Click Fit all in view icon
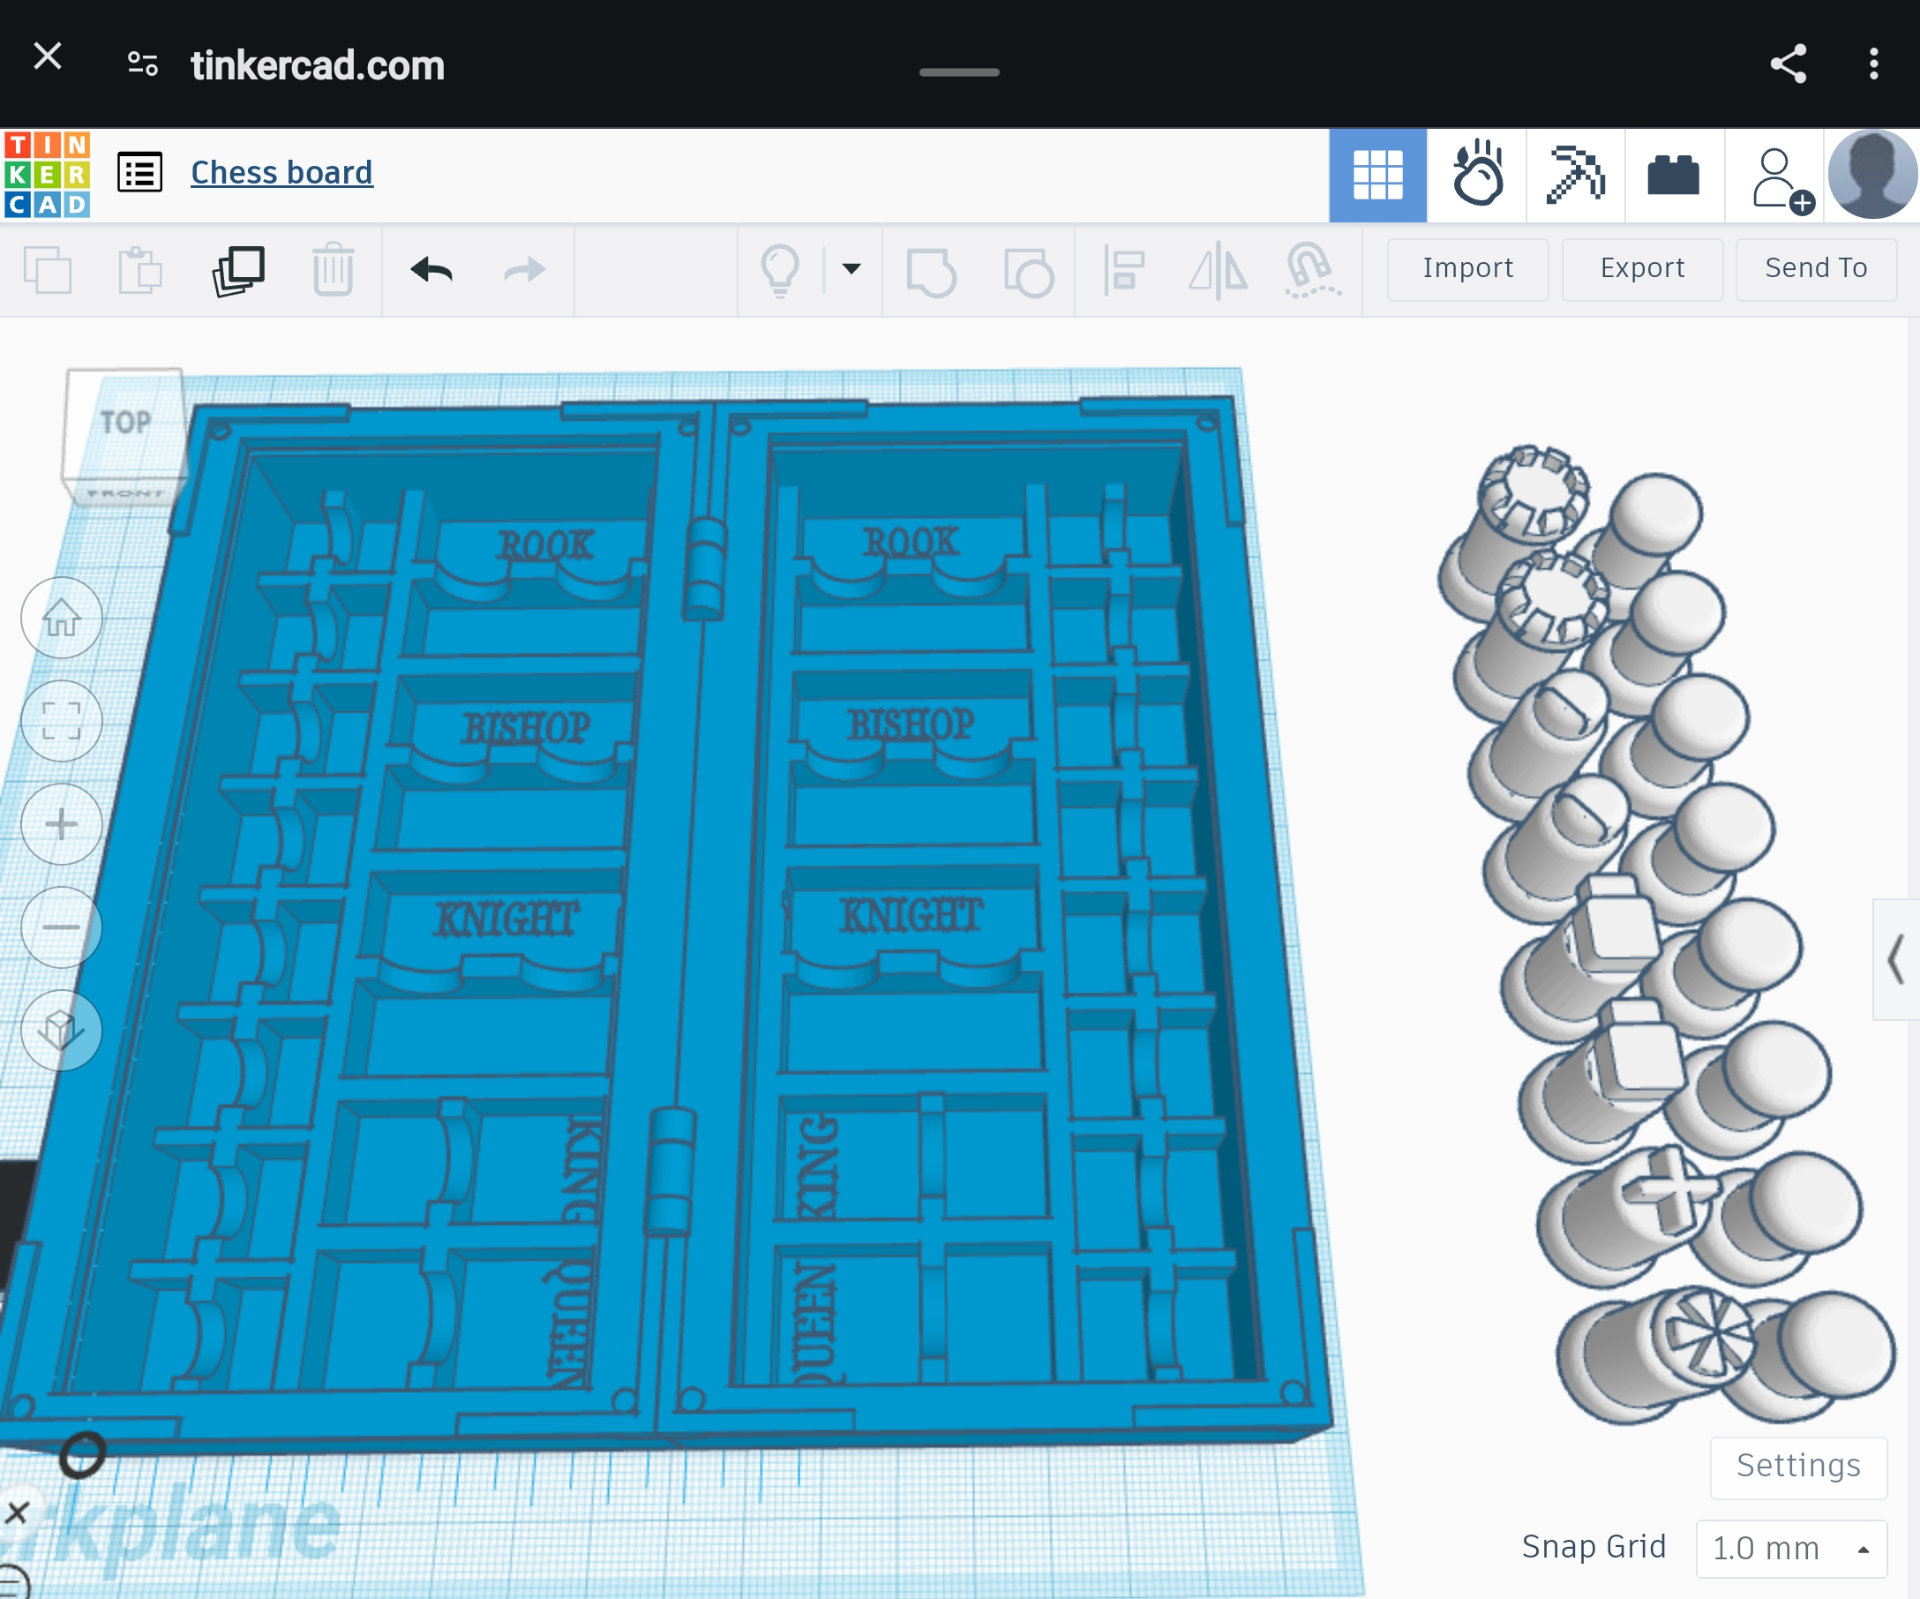1920x1599 pixels. (x=61, y=721)
